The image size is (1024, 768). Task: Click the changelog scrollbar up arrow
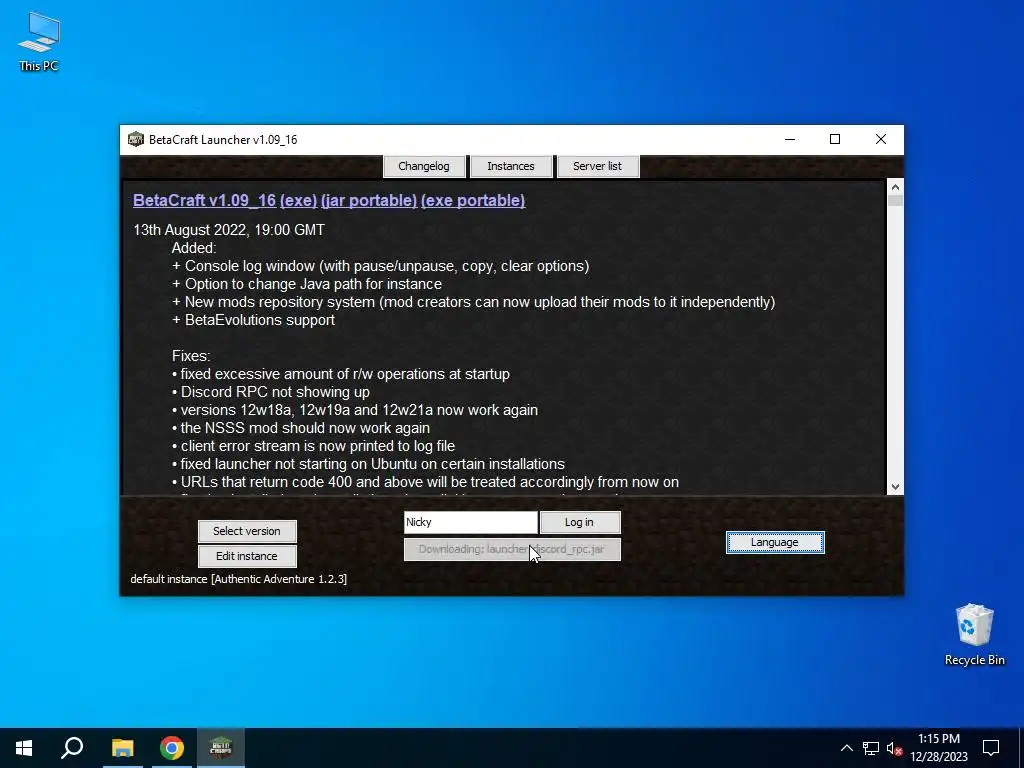tap(895, 187)
